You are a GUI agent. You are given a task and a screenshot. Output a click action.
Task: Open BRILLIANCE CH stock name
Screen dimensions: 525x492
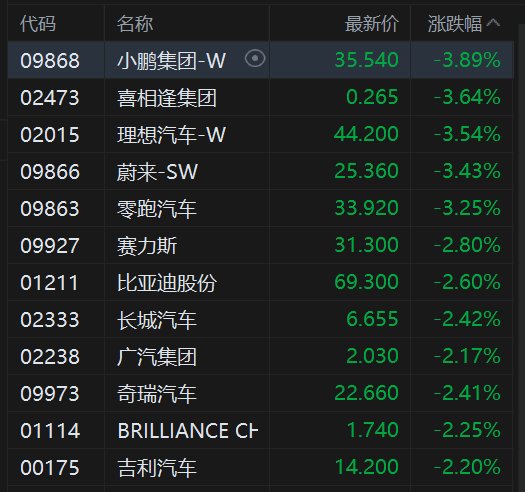pyautogui.click(x=188, y=431)
